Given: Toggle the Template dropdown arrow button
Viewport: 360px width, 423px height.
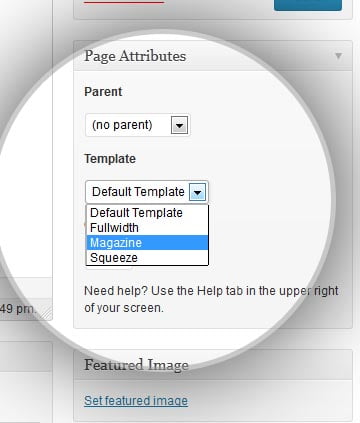Looking at the screenshot, I should pos(197,192).
